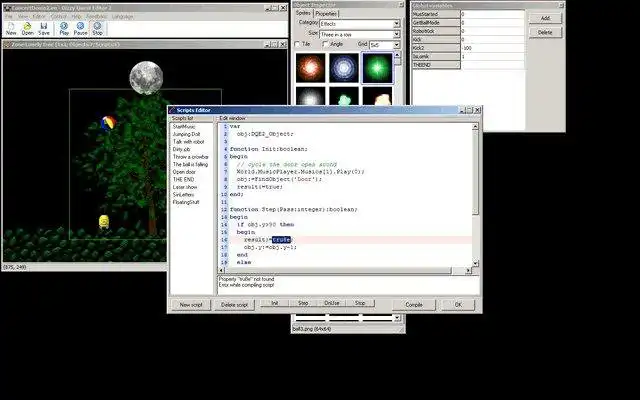Select the green star effect sprite
This screenshot has width=640, height=400.
point(377,67)
